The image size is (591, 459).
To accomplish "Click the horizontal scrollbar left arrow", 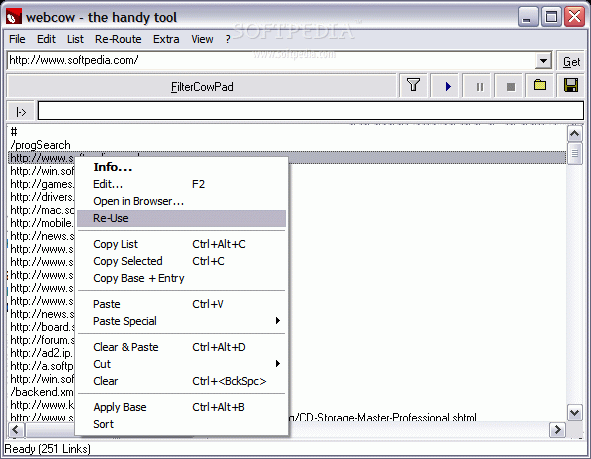I will [x=16, y=429].
